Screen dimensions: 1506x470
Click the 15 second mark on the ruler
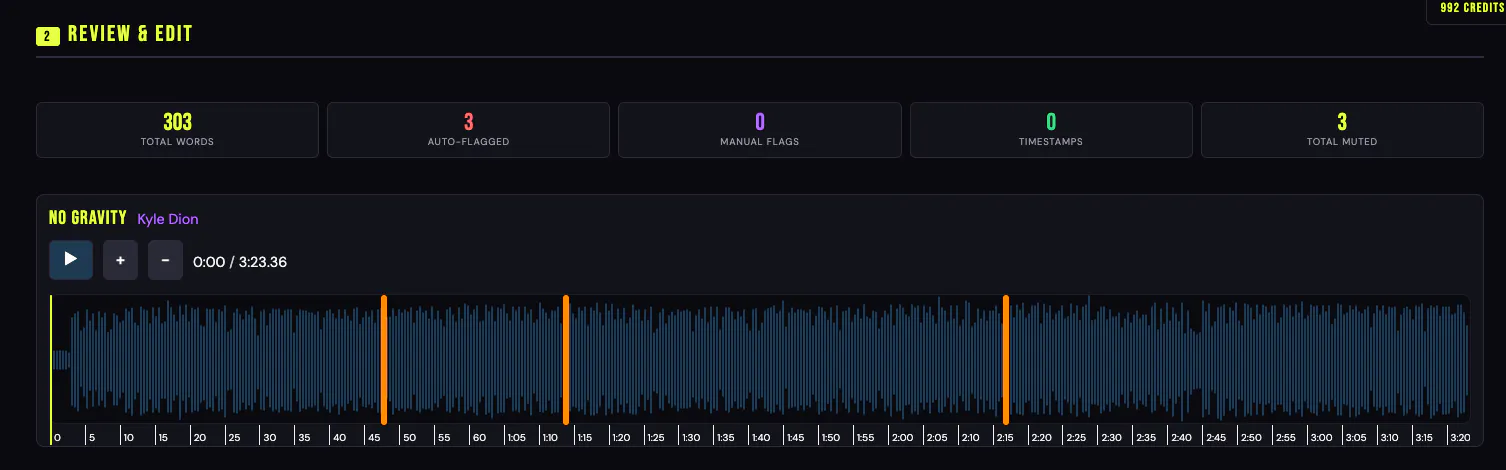(x=164, y=437)
